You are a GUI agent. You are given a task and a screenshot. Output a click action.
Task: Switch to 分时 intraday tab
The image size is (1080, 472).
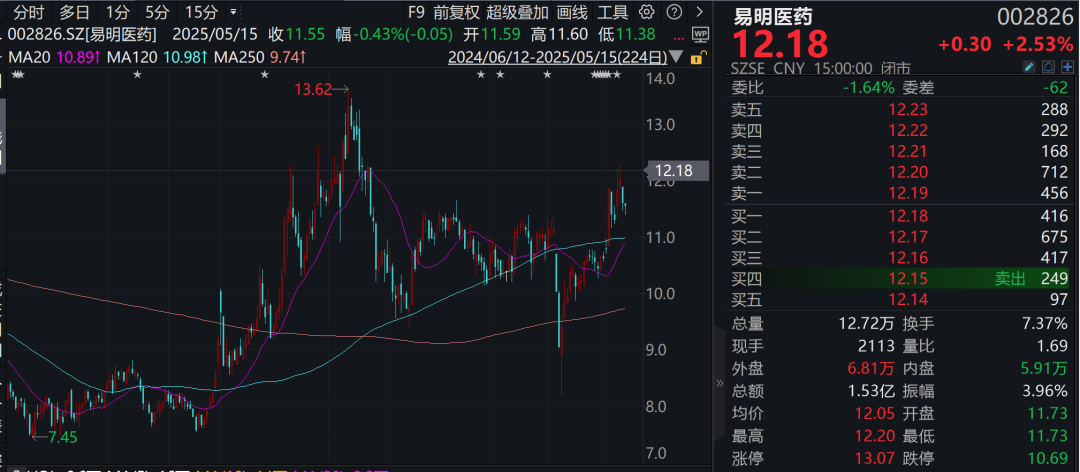point(29,13)
